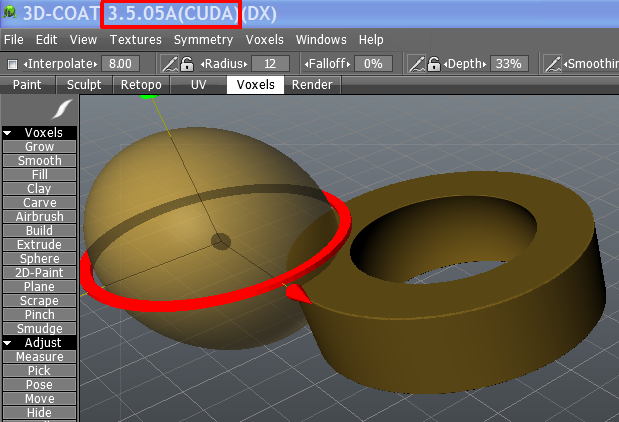Select the Smudge voxel tool
619x422 pixels.
point(39,329)
